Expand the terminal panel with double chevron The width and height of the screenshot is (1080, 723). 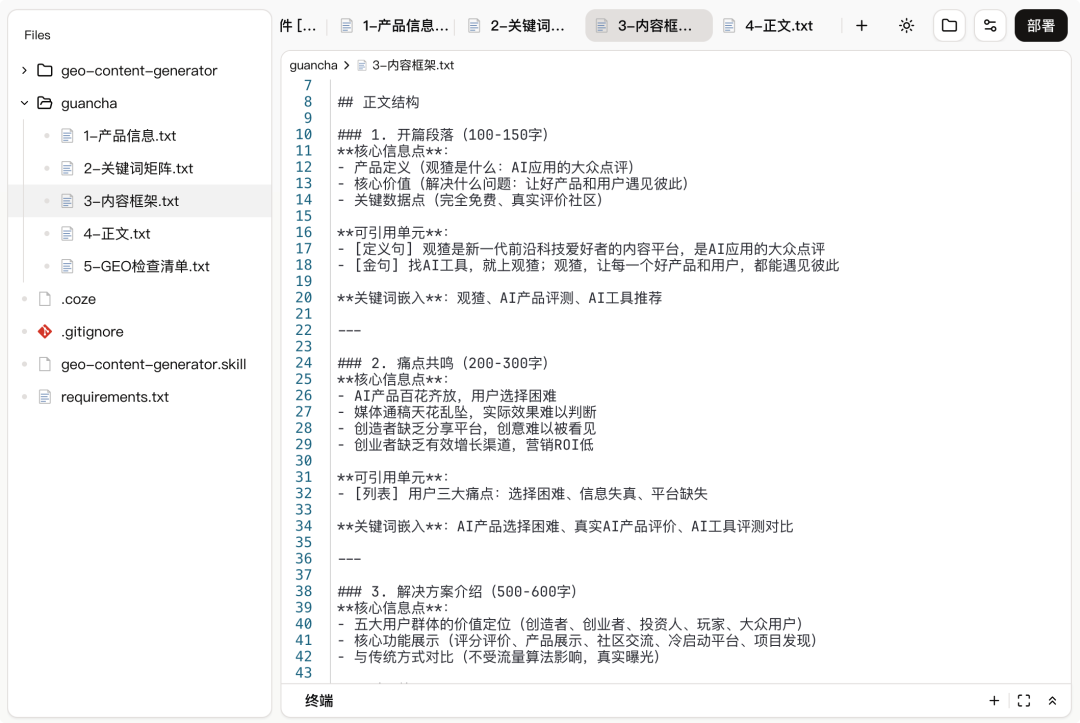[1052, 701]
